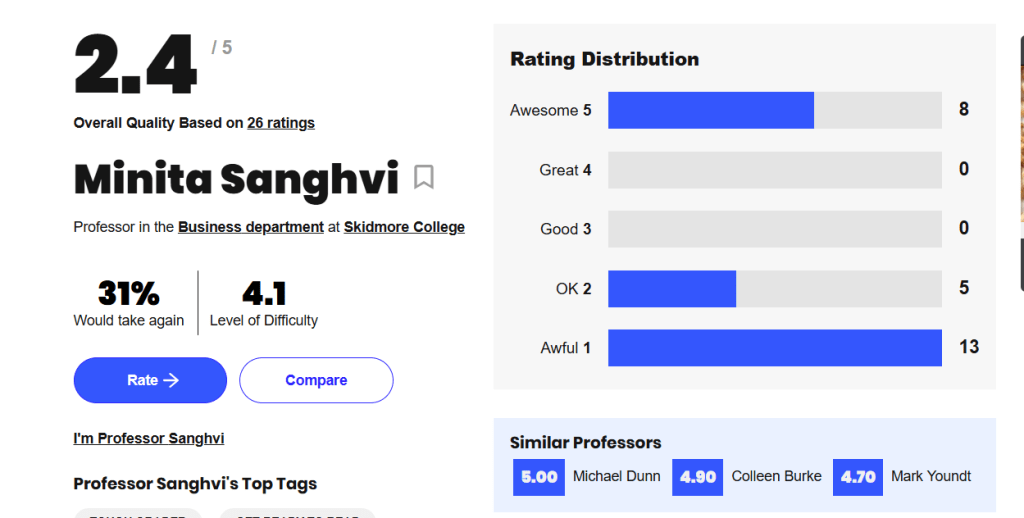Image resolution: width=1024 pixels, height=518 pixels.
Task: Open the 26 ratings link
Action: (x=281, y=123)
